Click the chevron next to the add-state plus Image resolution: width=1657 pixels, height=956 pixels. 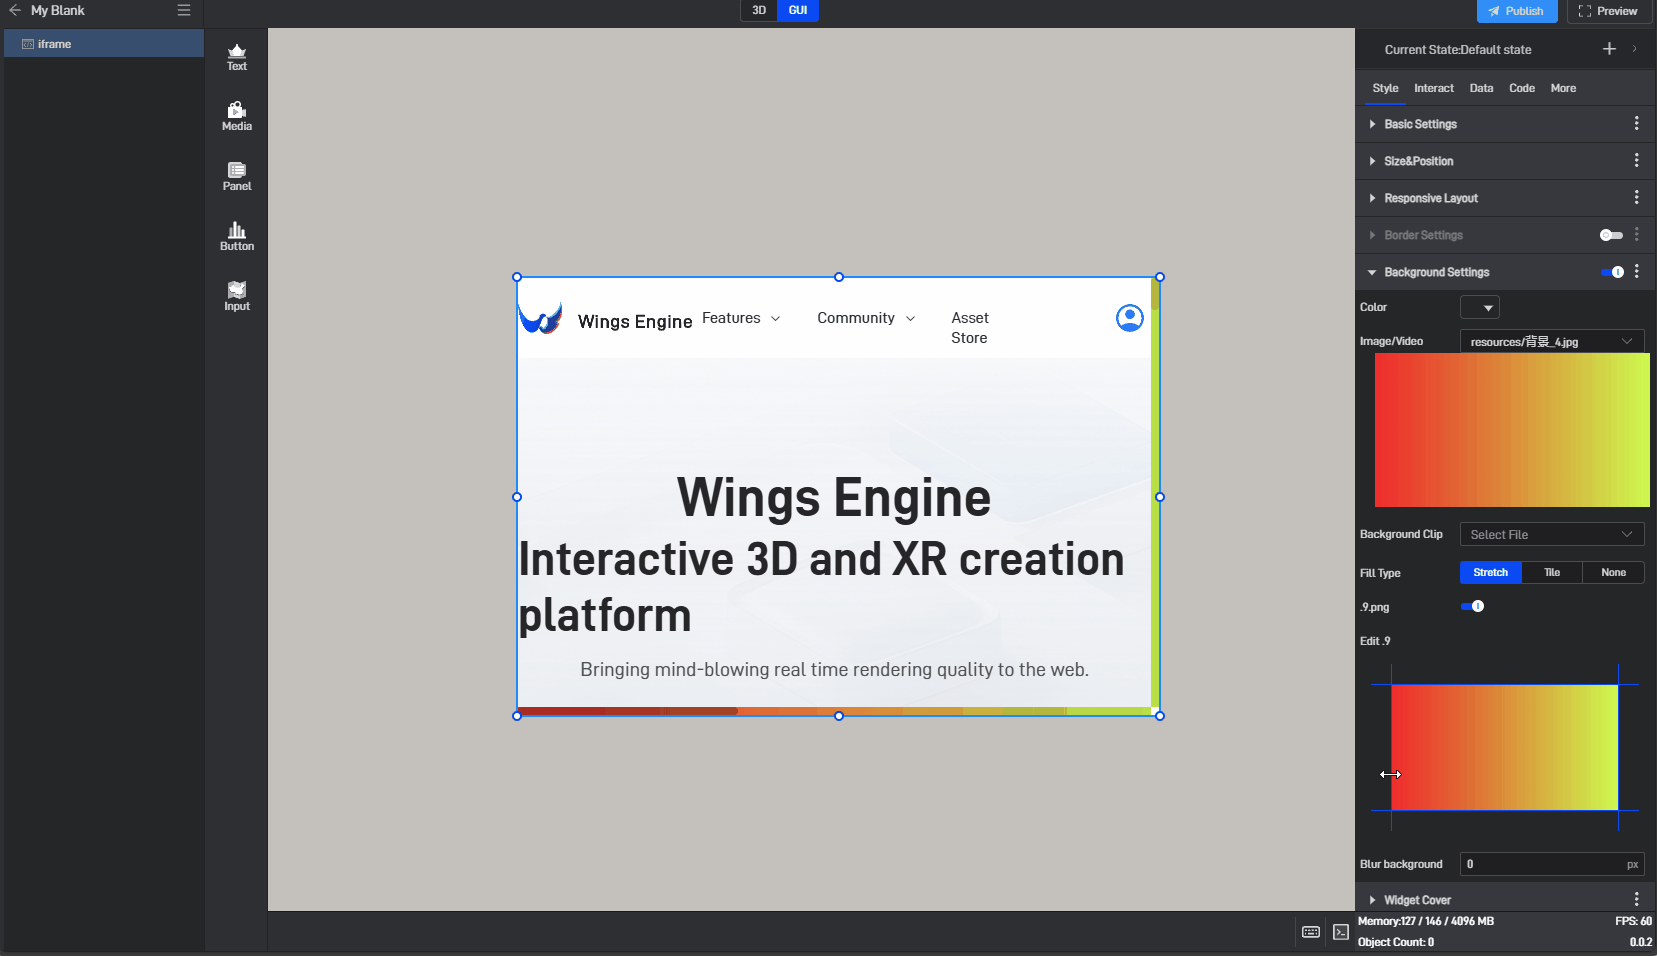point(1635,49)
